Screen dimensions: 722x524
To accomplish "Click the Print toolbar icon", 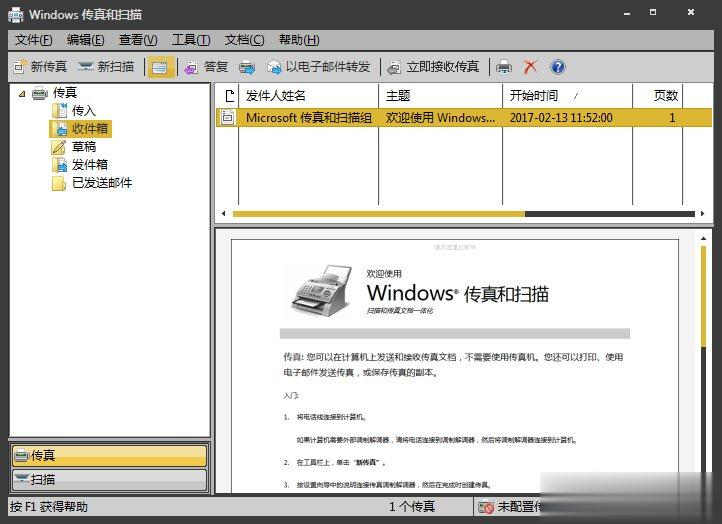I will (504, 68).
